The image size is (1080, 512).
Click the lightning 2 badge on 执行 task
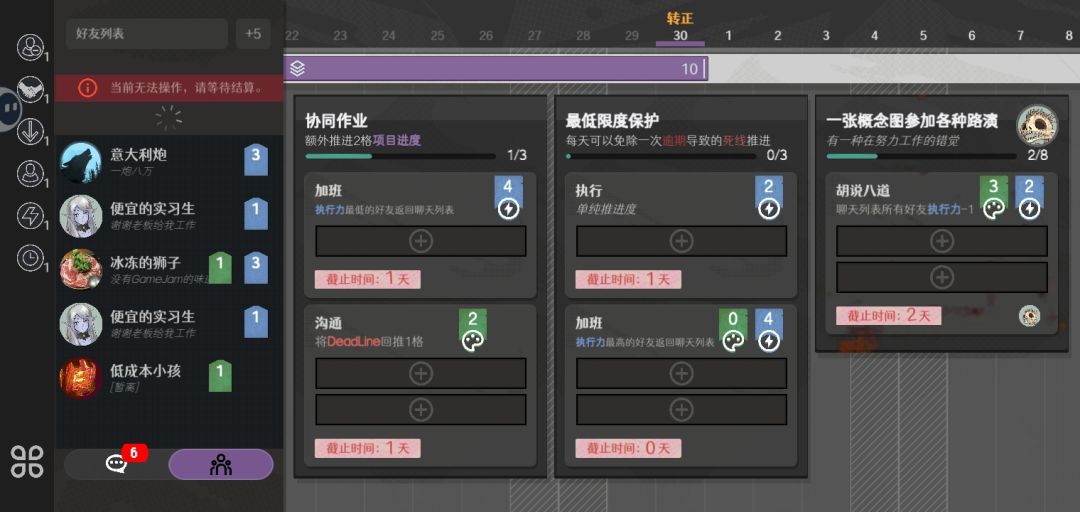(769, 198)
